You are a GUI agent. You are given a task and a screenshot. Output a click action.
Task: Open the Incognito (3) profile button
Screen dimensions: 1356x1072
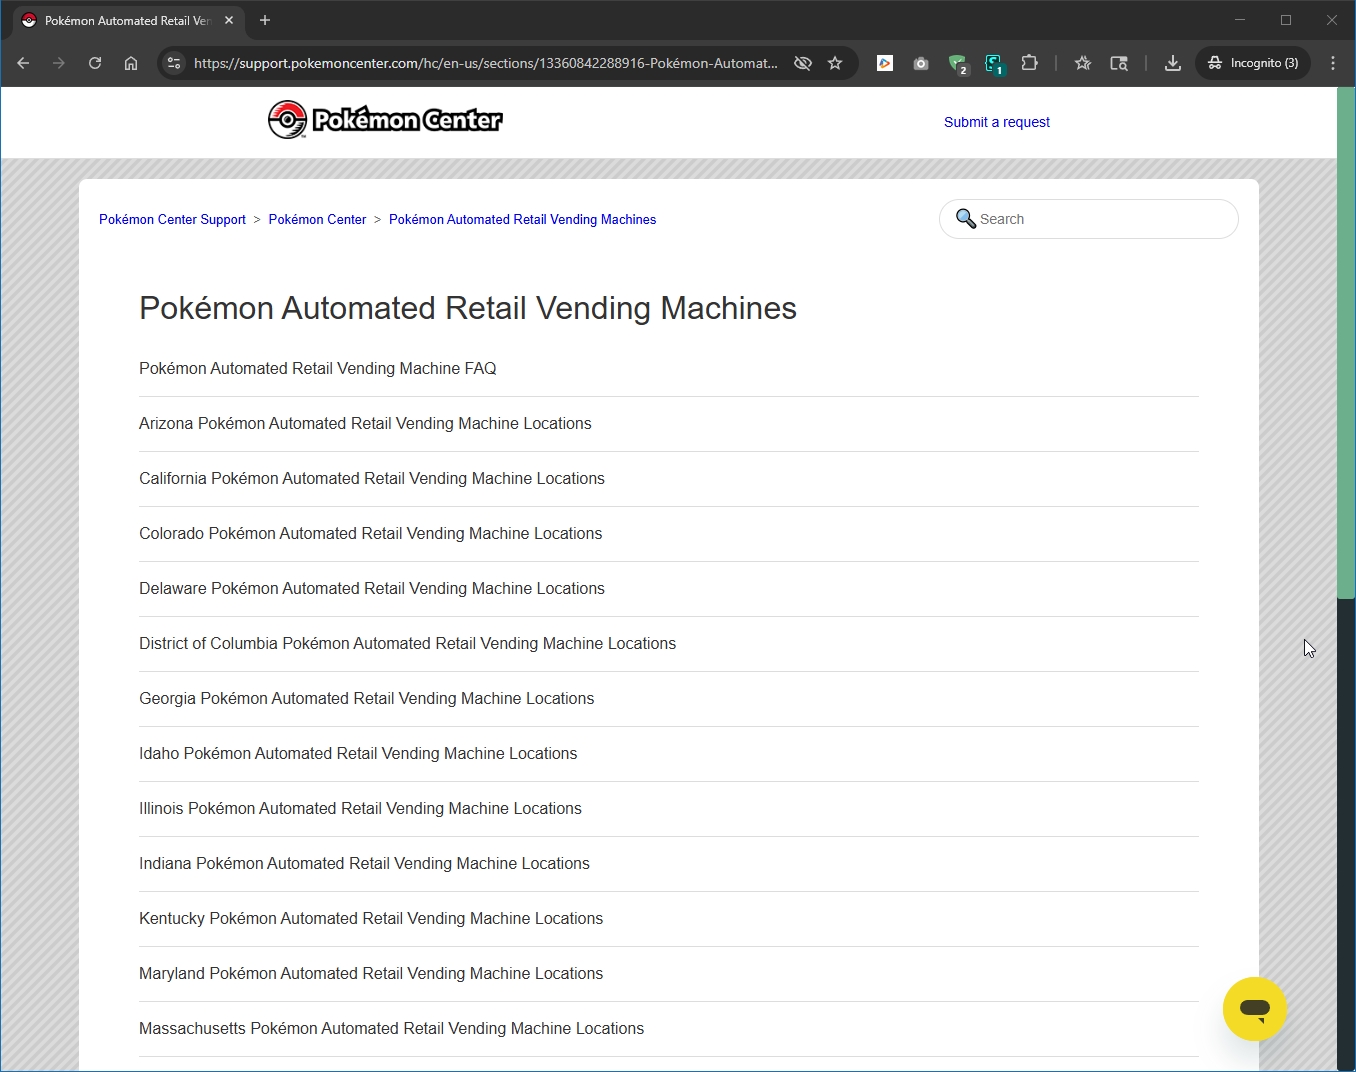(x=1253, y=63)
